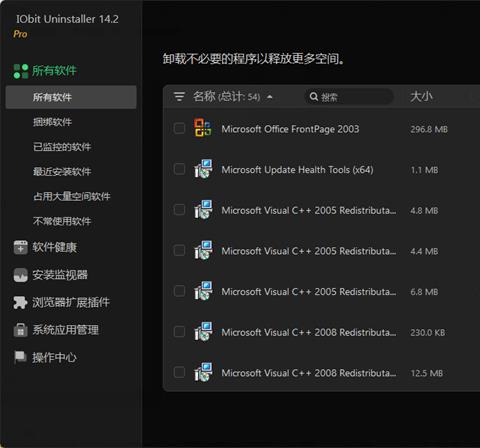Click the 浏览器扩展插件 puzzle icon
The image size is (480, 448).
pyautogui.click(x=20, y=302)
